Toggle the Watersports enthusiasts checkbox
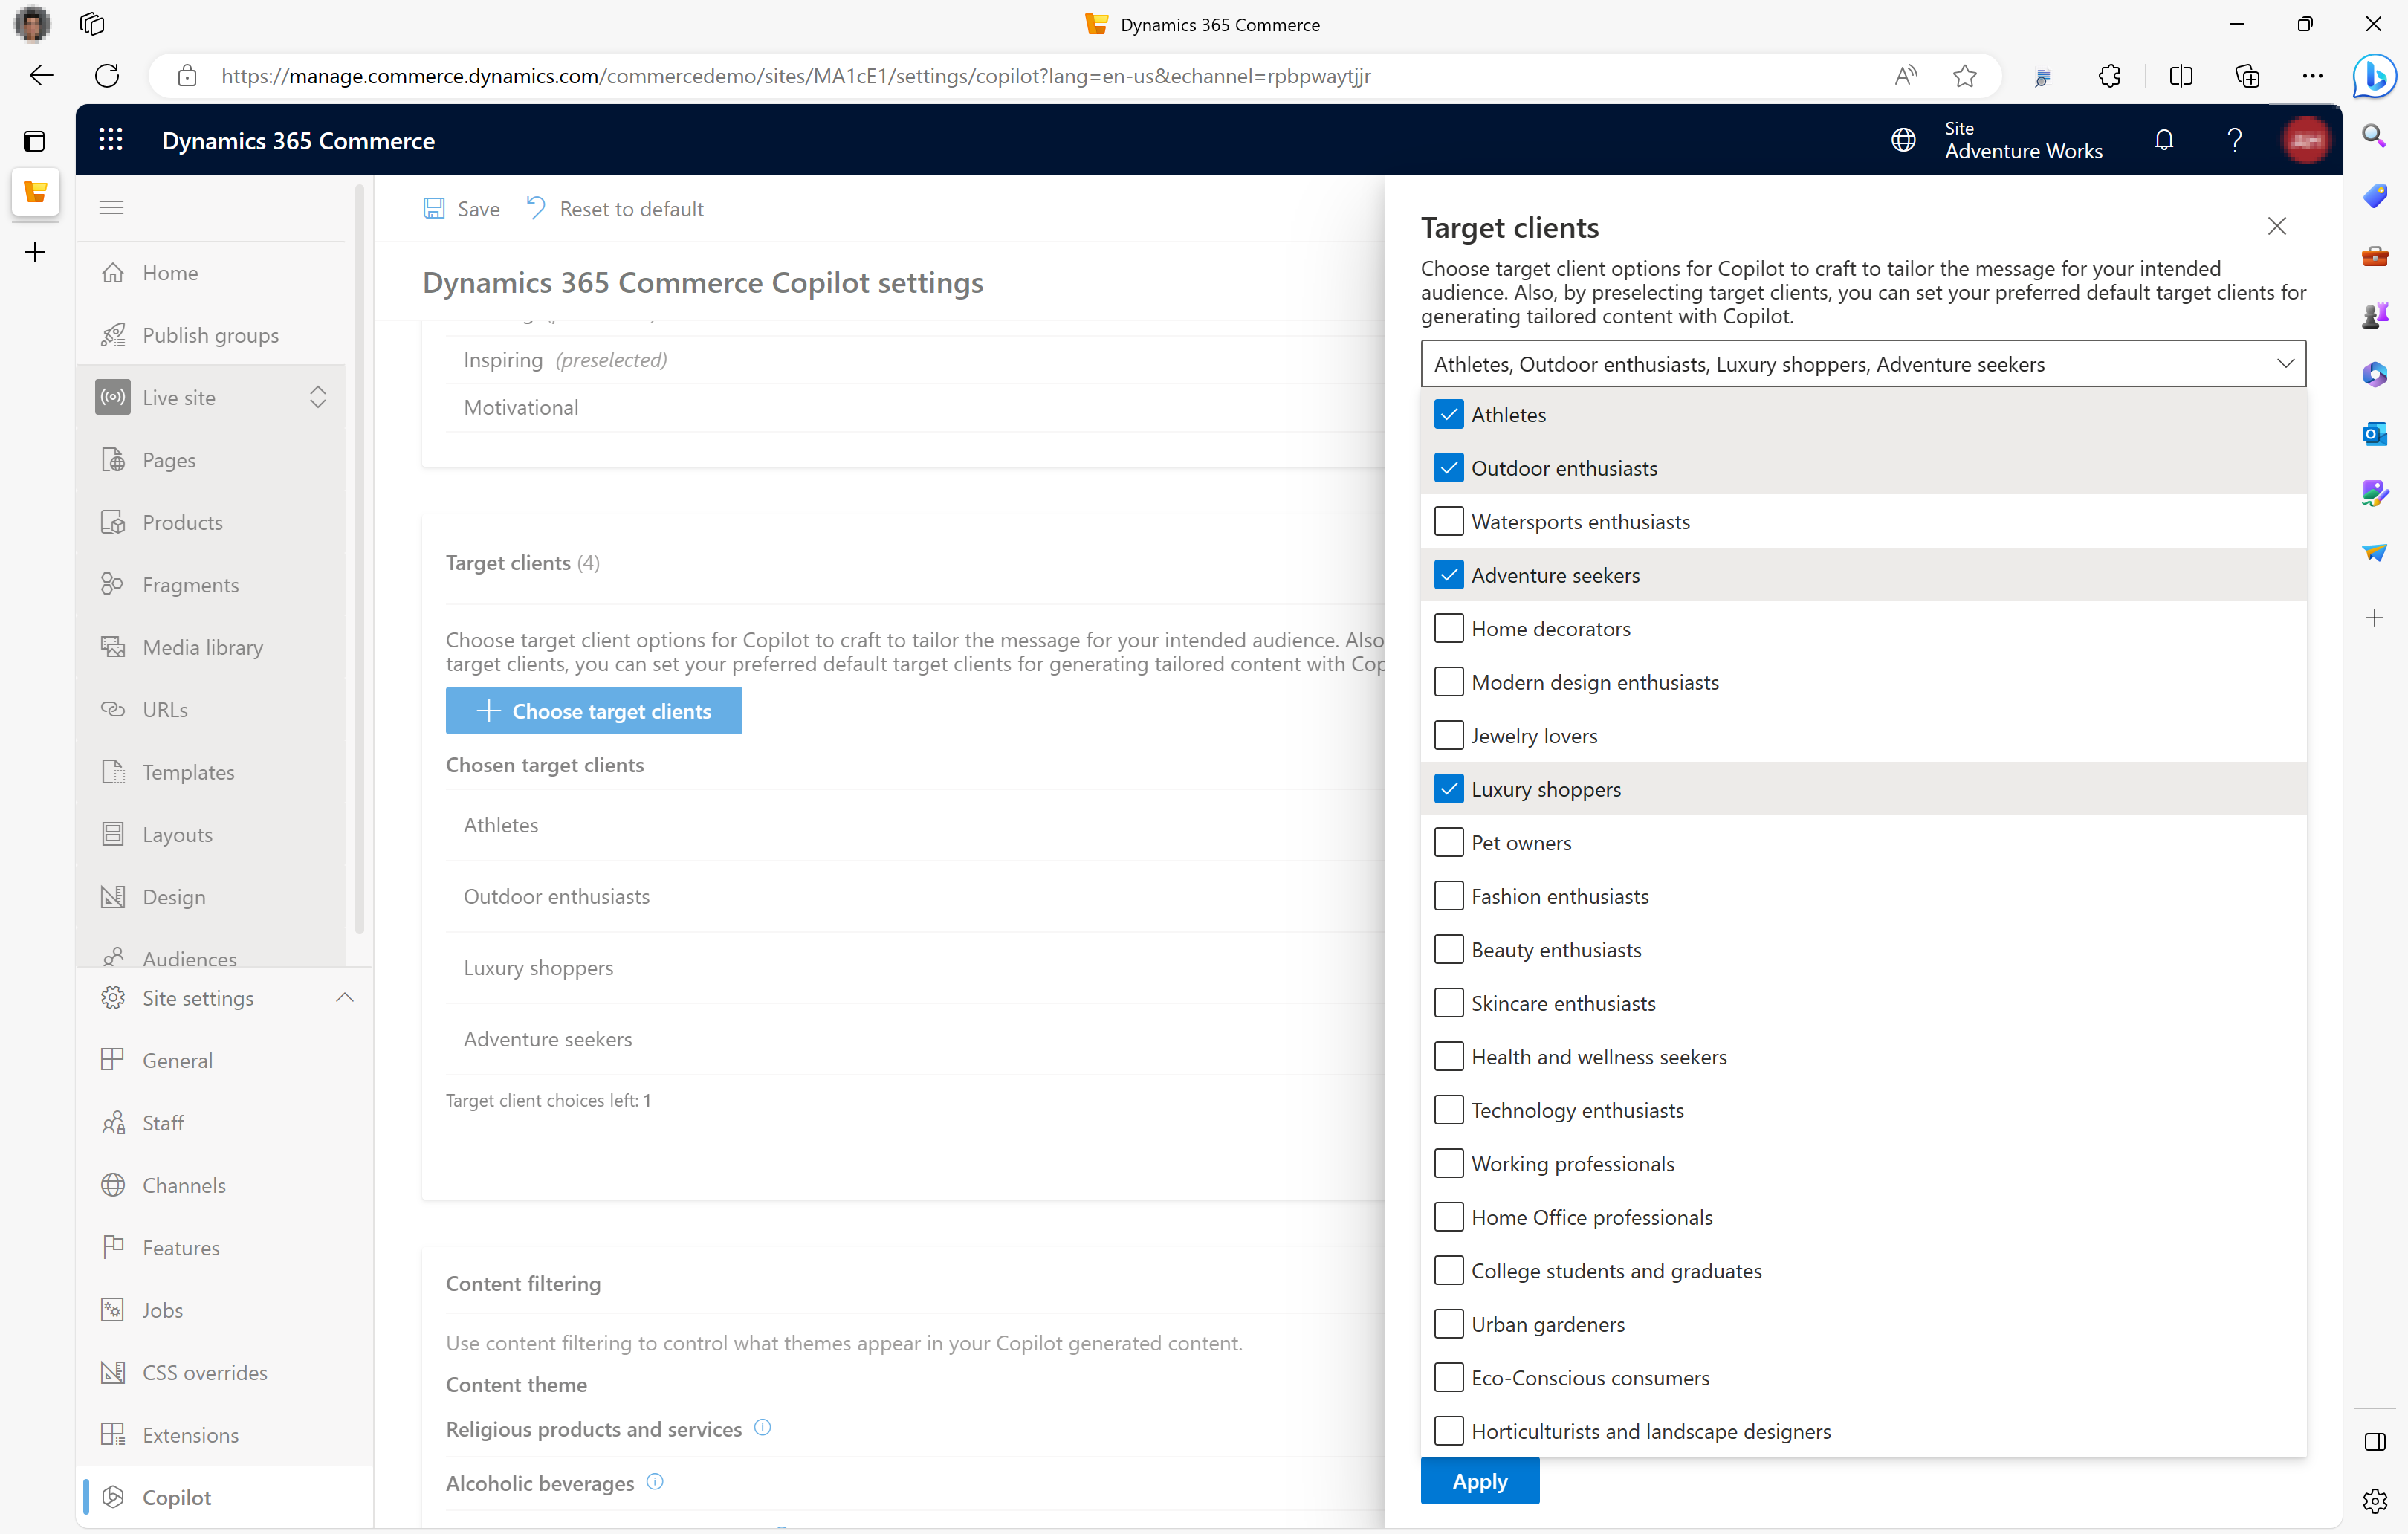The height and width of the screenshot is (1534, 2408). 1448,521
